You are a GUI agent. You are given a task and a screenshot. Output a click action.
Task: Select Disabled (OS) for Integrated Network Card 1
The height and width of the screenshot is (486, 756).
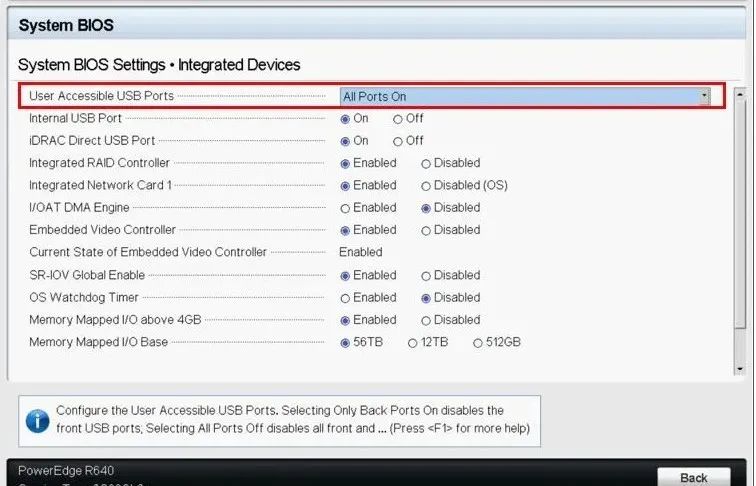click(426, 186)
